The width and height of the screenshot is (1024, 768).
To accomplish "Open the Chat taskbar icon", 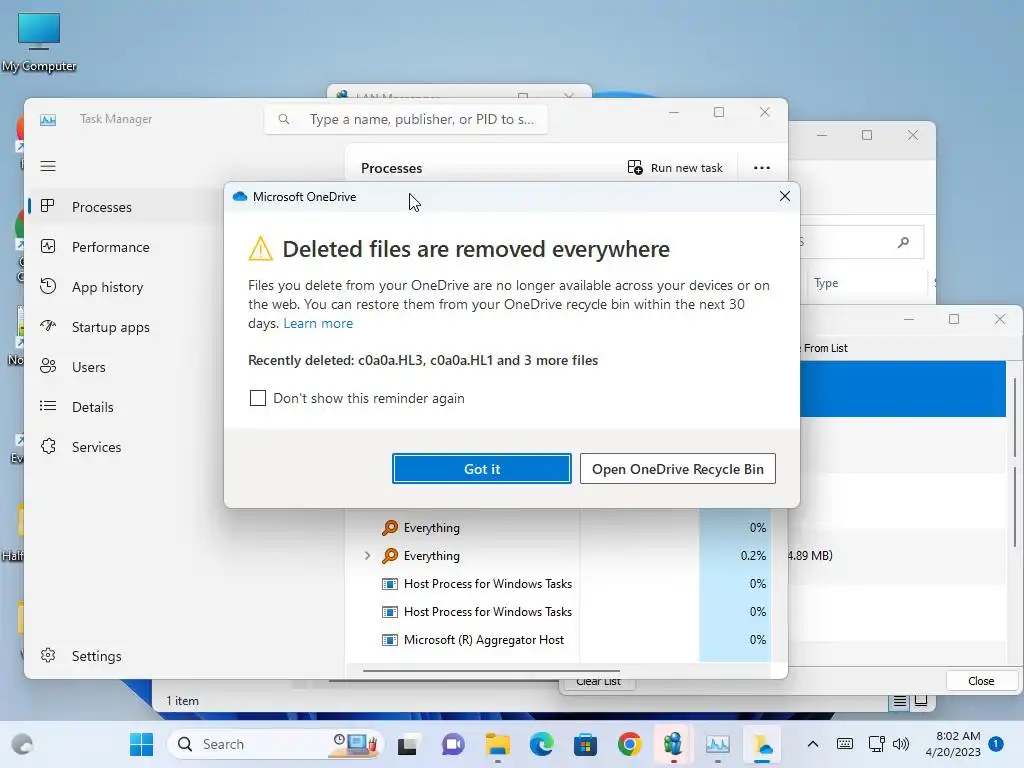I will (453, 744).
